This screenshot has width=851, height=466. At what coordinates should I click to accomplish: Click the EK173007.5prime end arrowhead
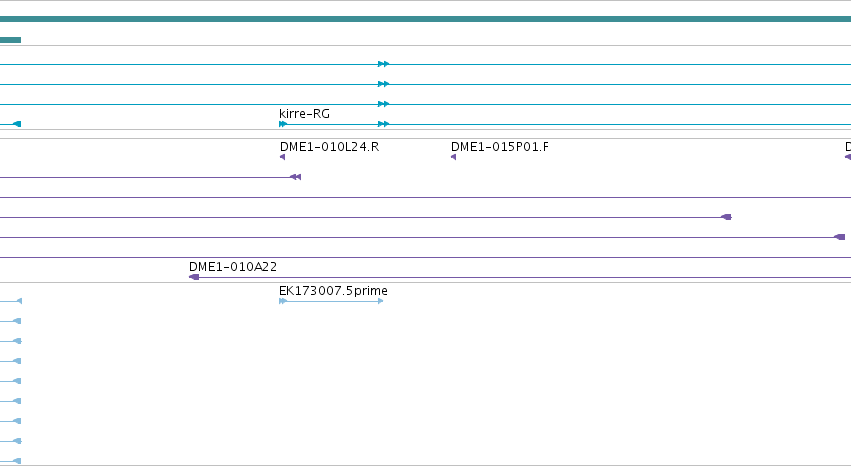pyautogui.click(x=380, y=301)
